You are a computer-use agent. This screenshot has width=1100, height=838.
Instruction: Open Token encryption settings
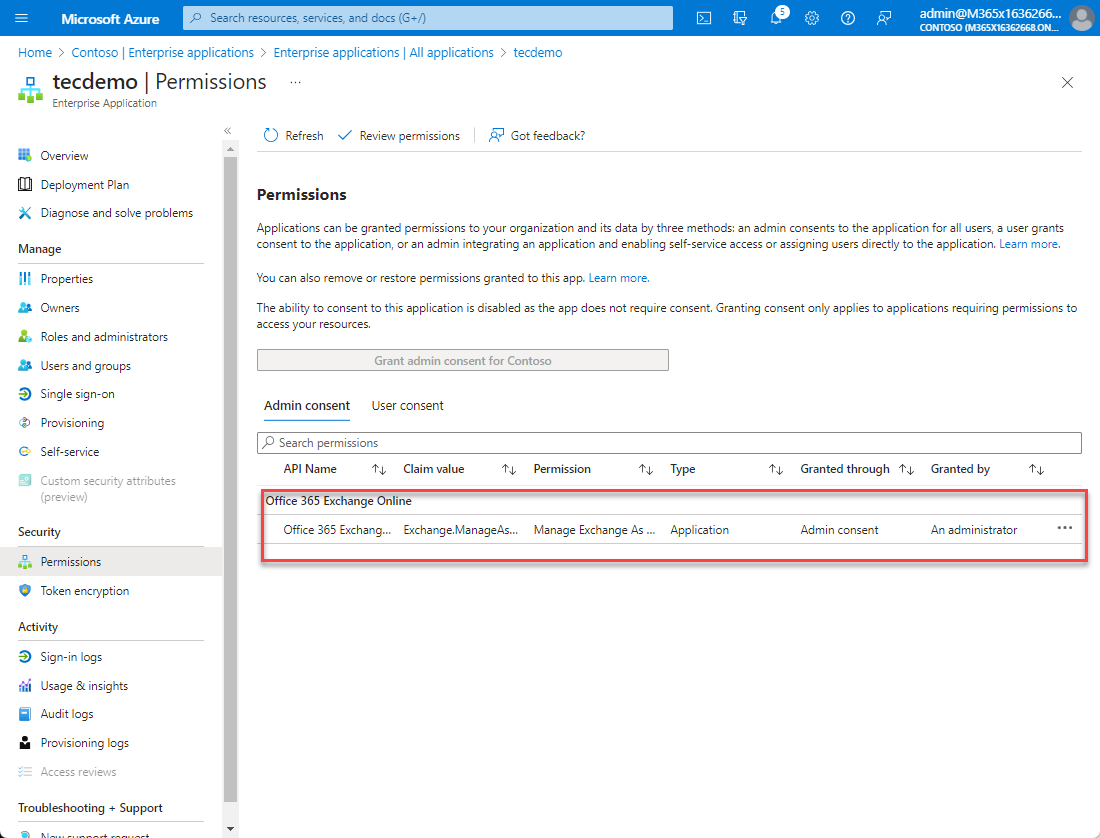pos(85,590)
